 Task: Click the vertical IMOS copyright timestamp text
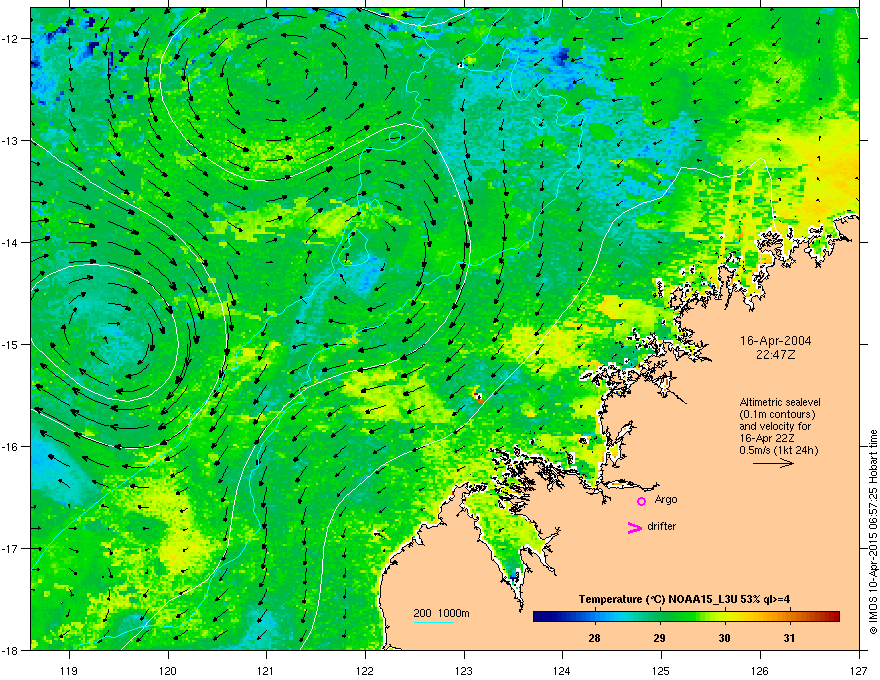click(x=873, y=532)
